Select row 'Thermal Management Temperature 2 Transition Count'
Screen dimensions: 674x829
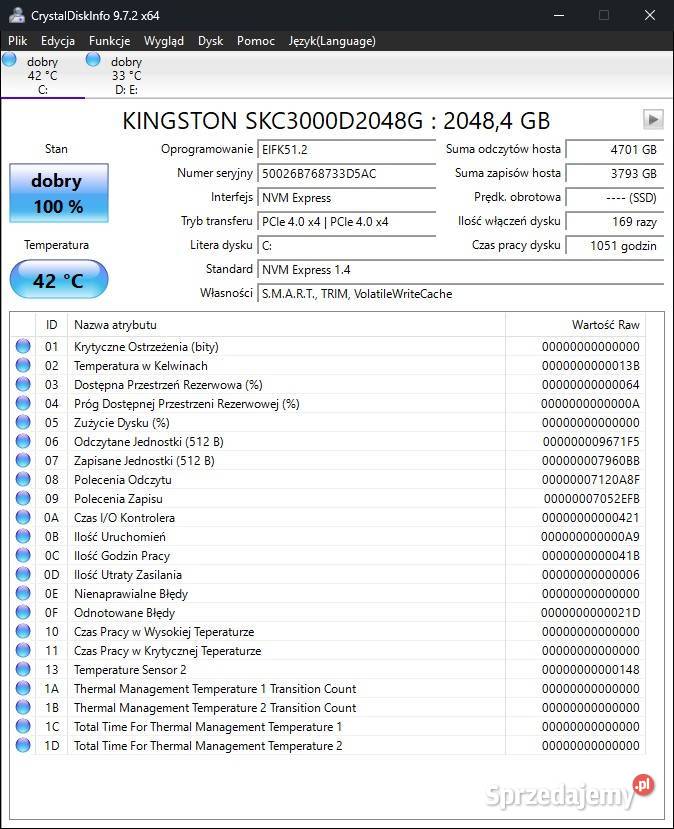point(328,707)
